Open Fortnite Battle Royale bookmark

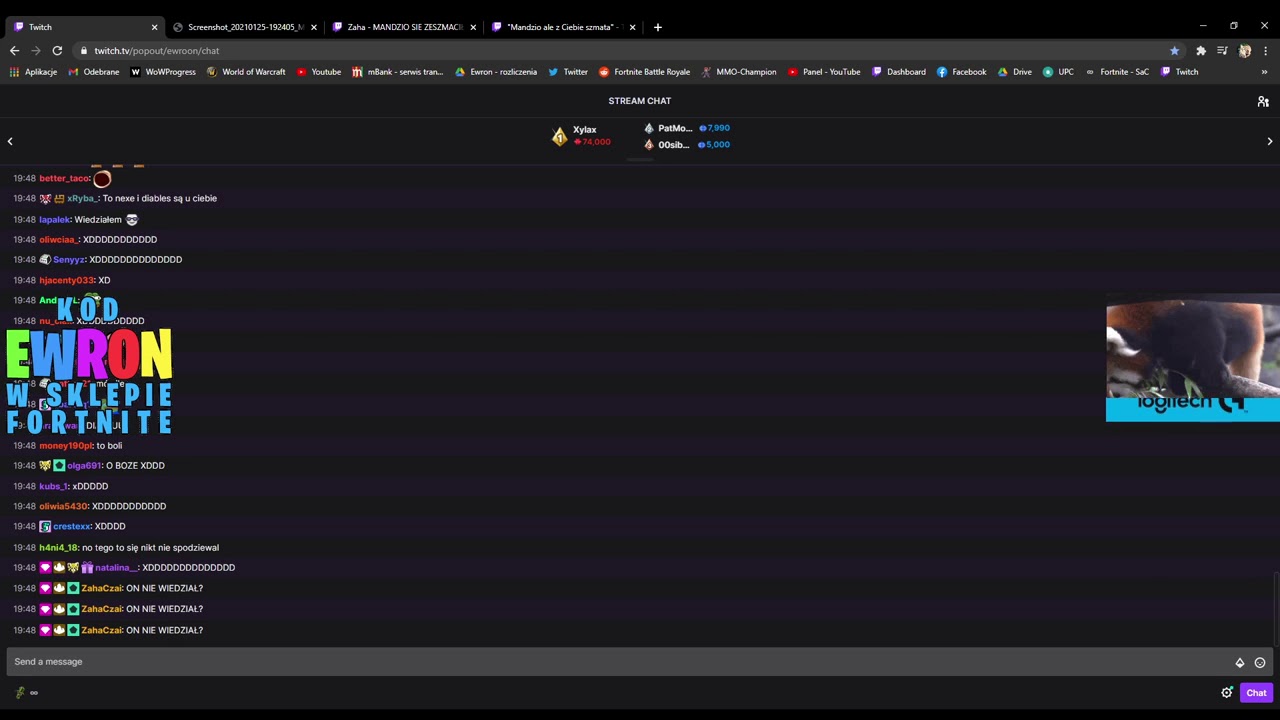pyautogui.click(x=644, y=72)
